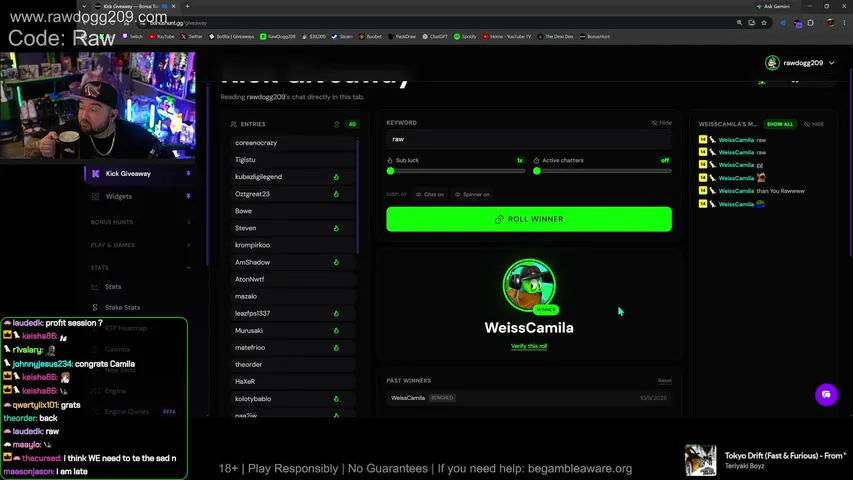Click the ROLL WINNER button
The image size is (853, 480).
[x=529, y=219]
